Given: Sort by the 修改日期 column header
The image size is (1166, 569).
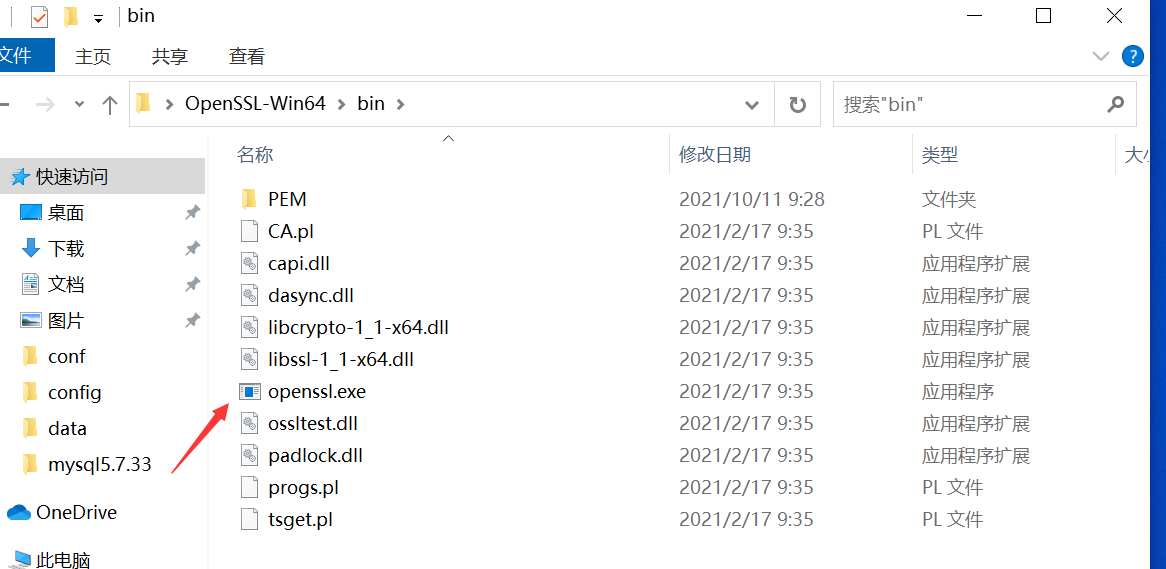Looking at the screenshot, I should tap(715, 155).
